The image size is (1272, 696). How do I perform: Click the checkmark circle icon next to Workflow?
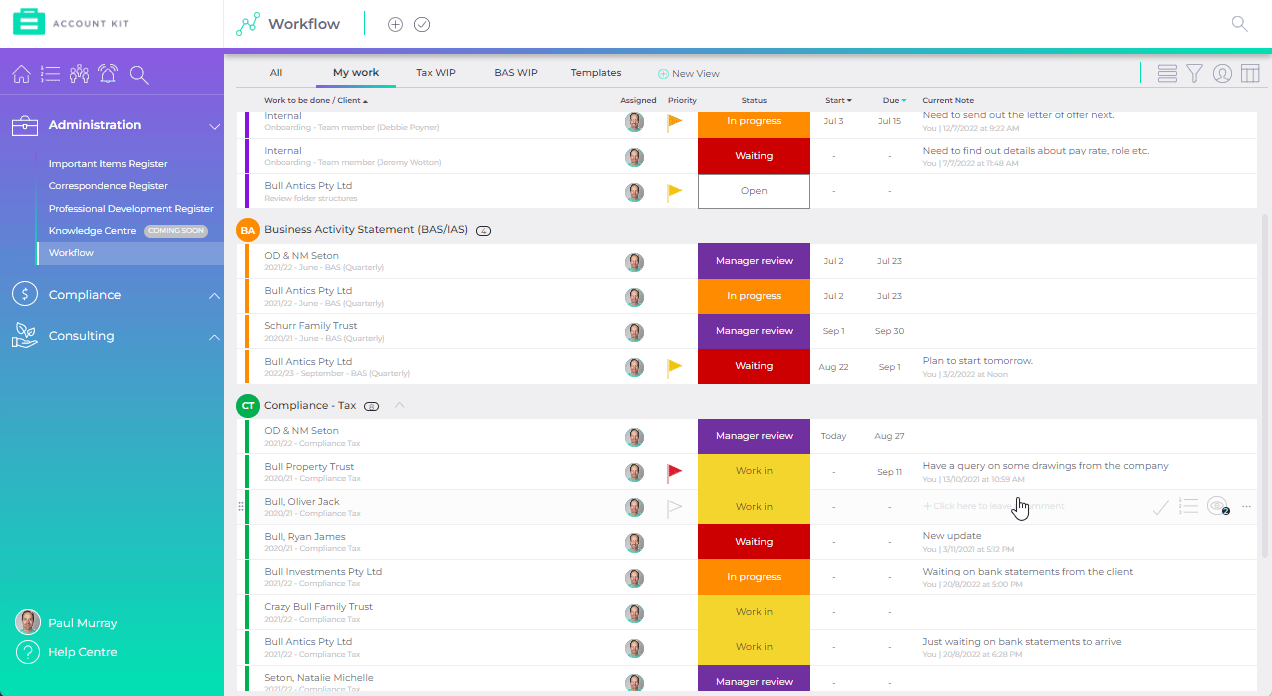click(x=422, y=24)
